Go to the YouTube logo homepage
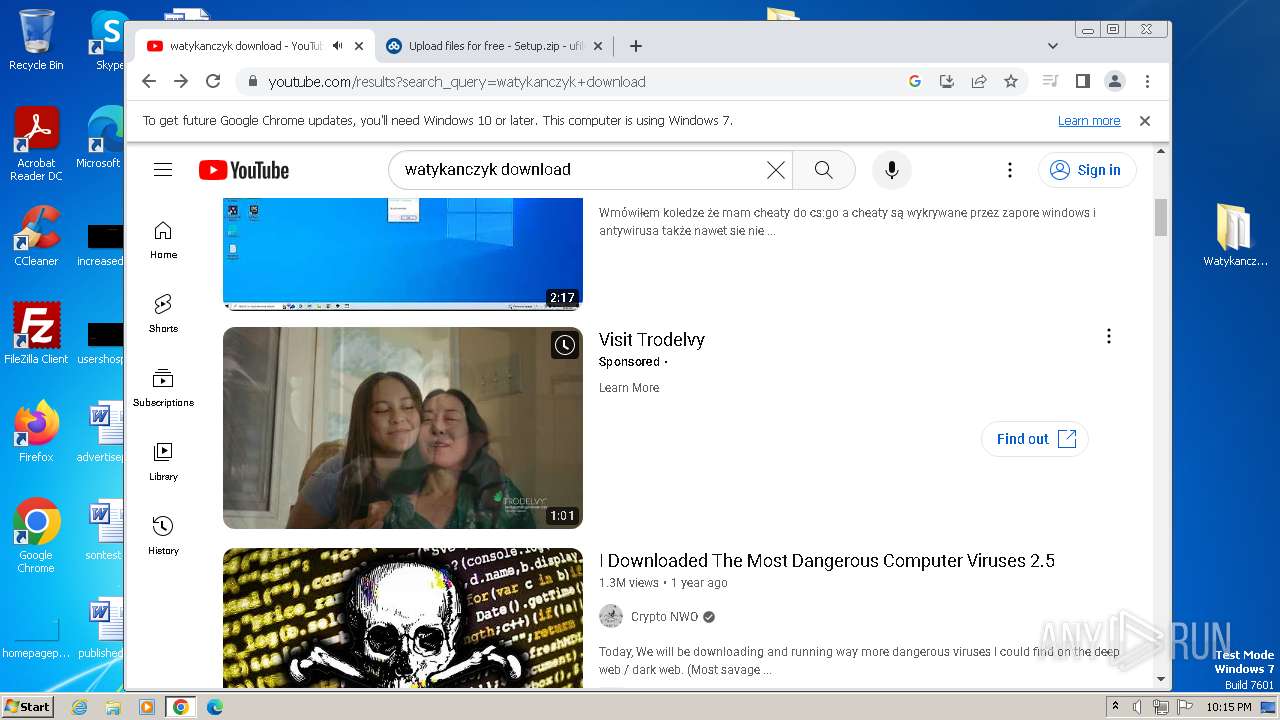This screenshot has height=720, width=1280. (x=243, y=170)
